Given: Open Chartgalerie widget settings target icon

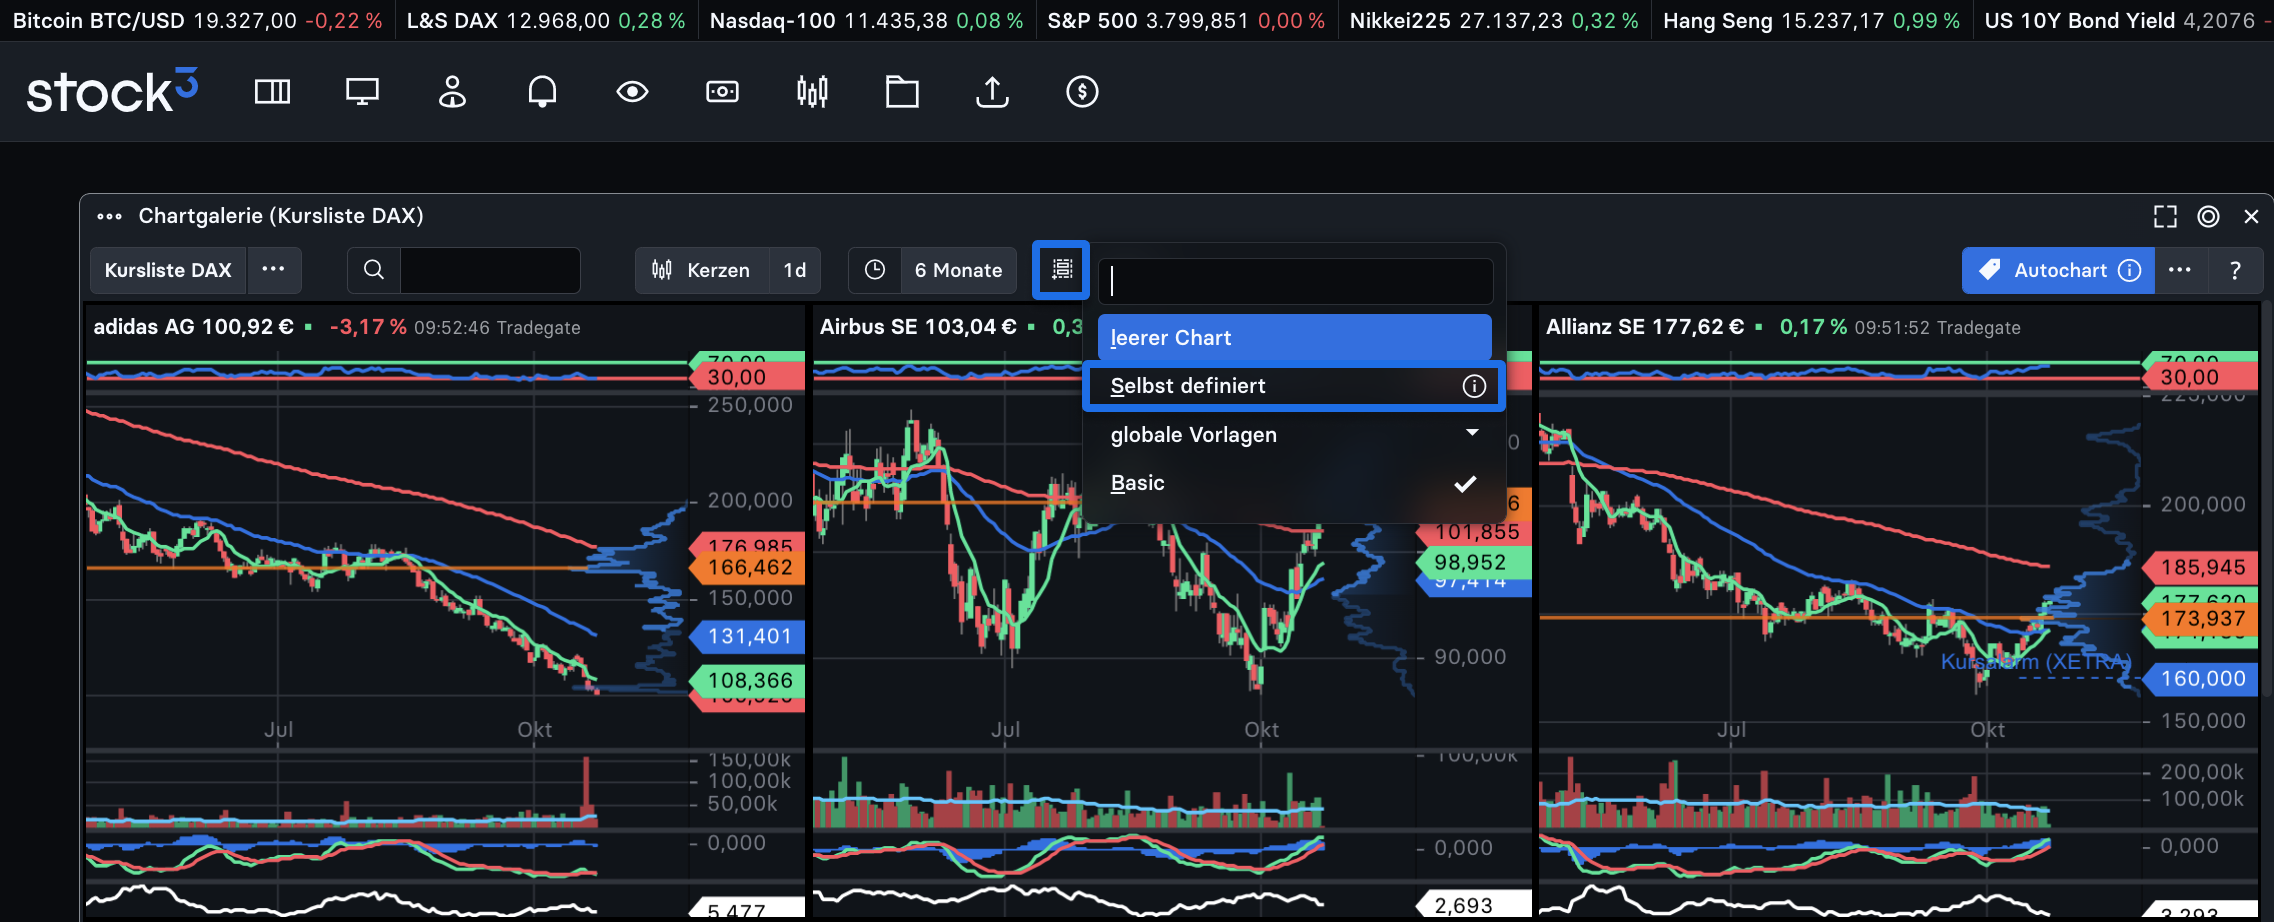Looking at the screenshot, I should pyautogui.click(x=2208, y=216).
